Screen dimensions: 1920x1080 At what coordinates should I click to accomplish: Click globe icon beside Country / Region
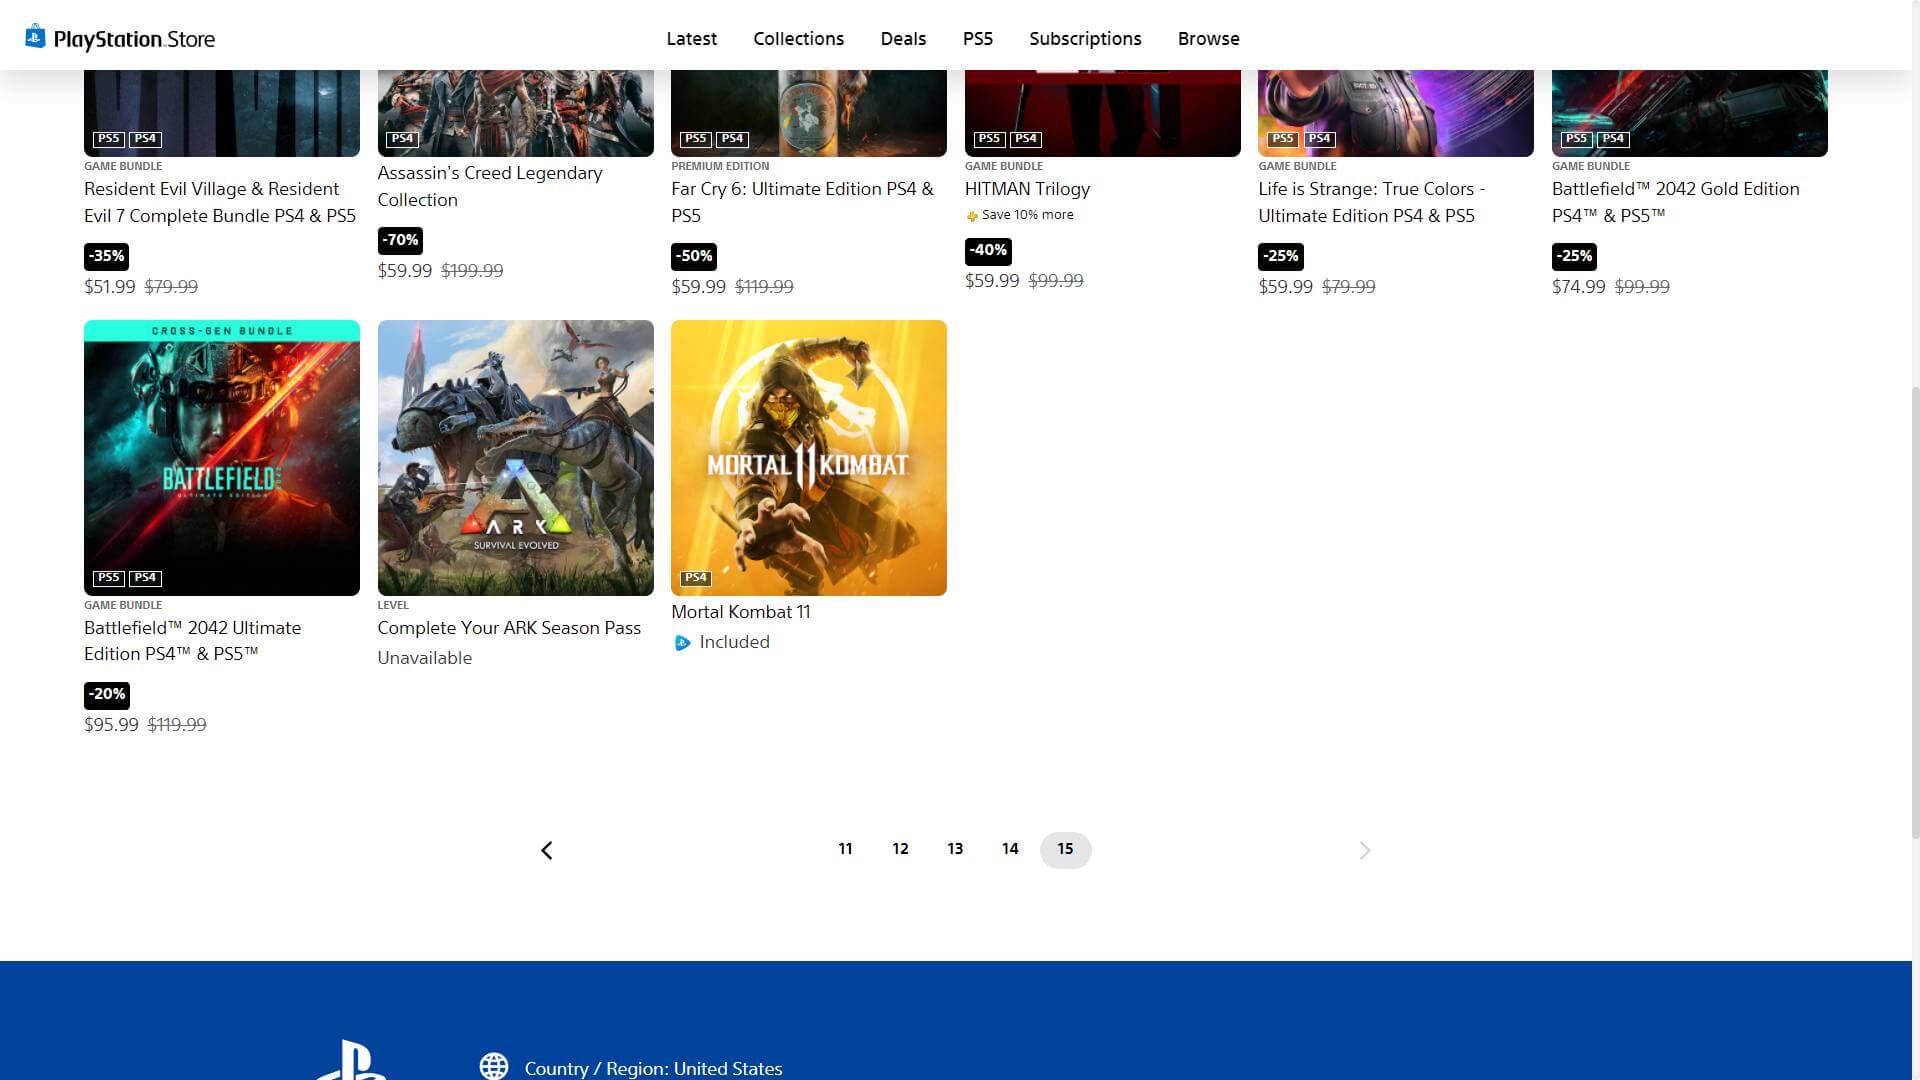click(494, 1066)
